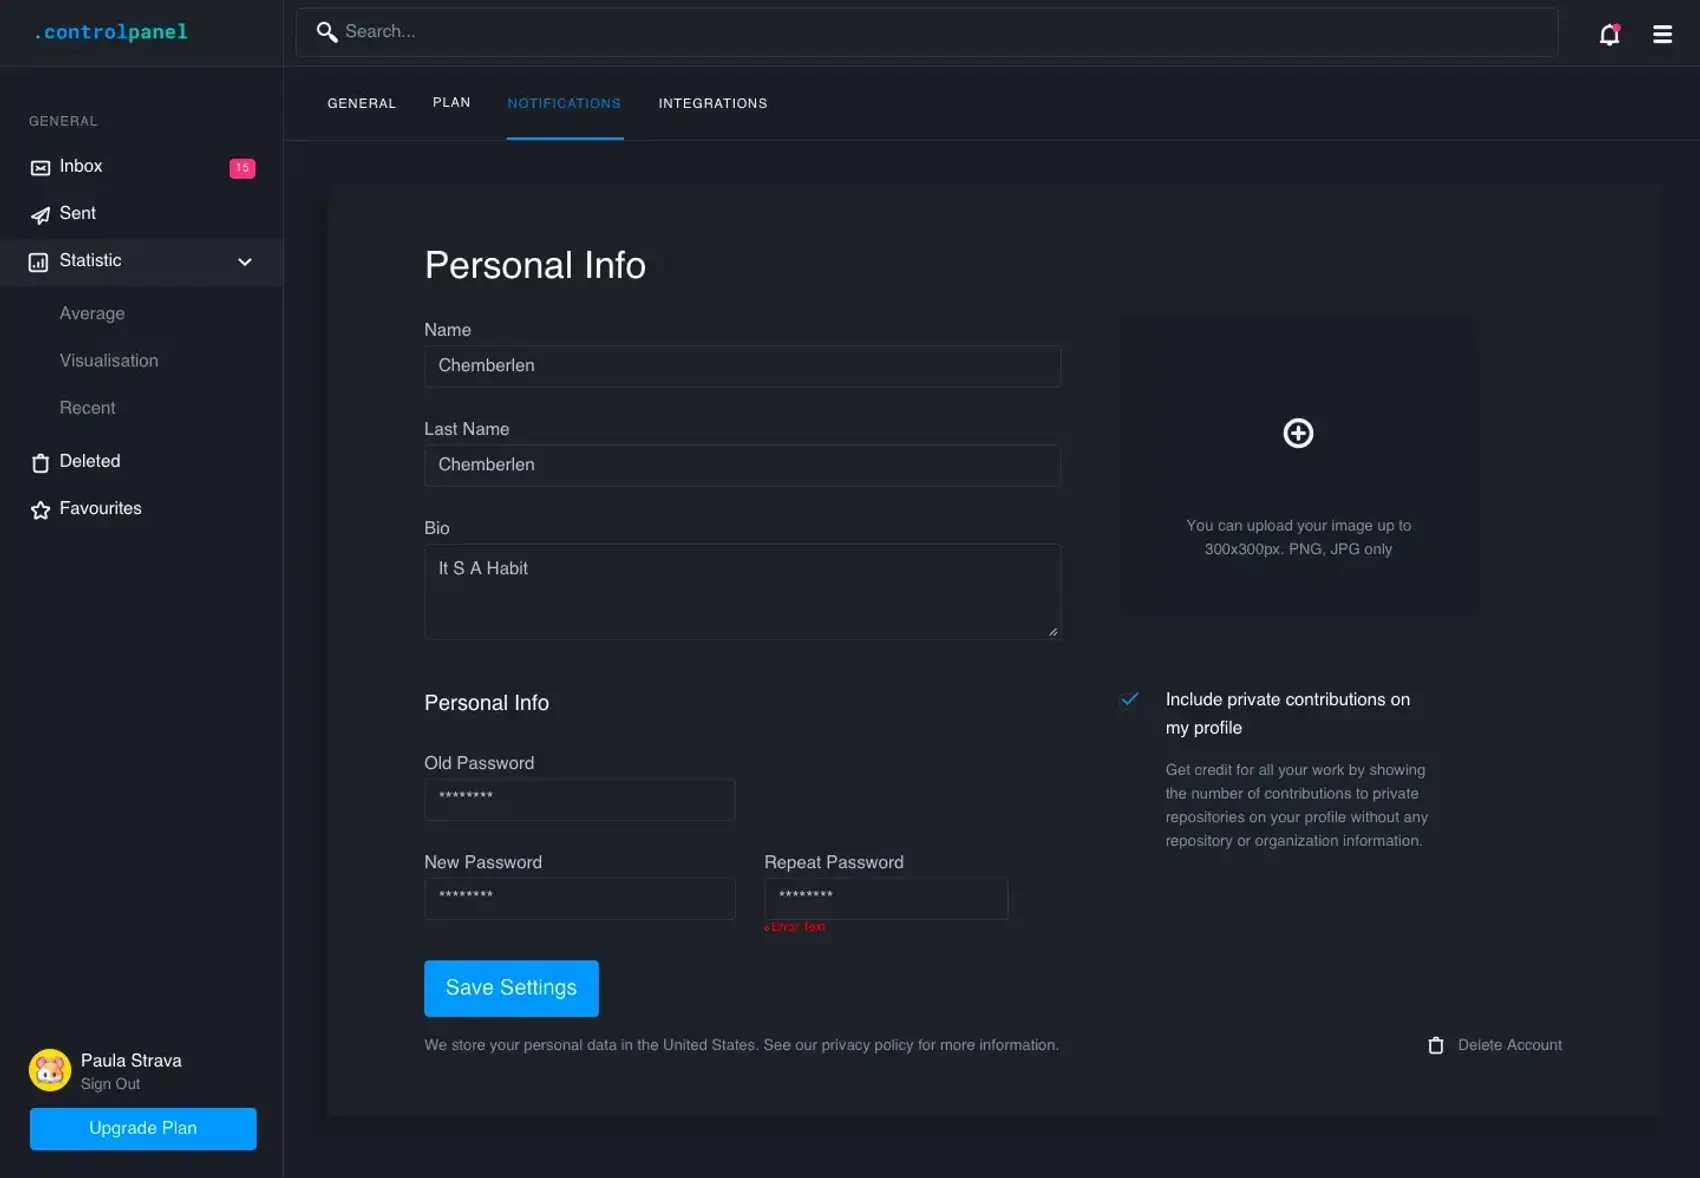This screenshot has width=1700, height=1178.
Task: Switch to the Integrations tab
Action: [712, 103]
